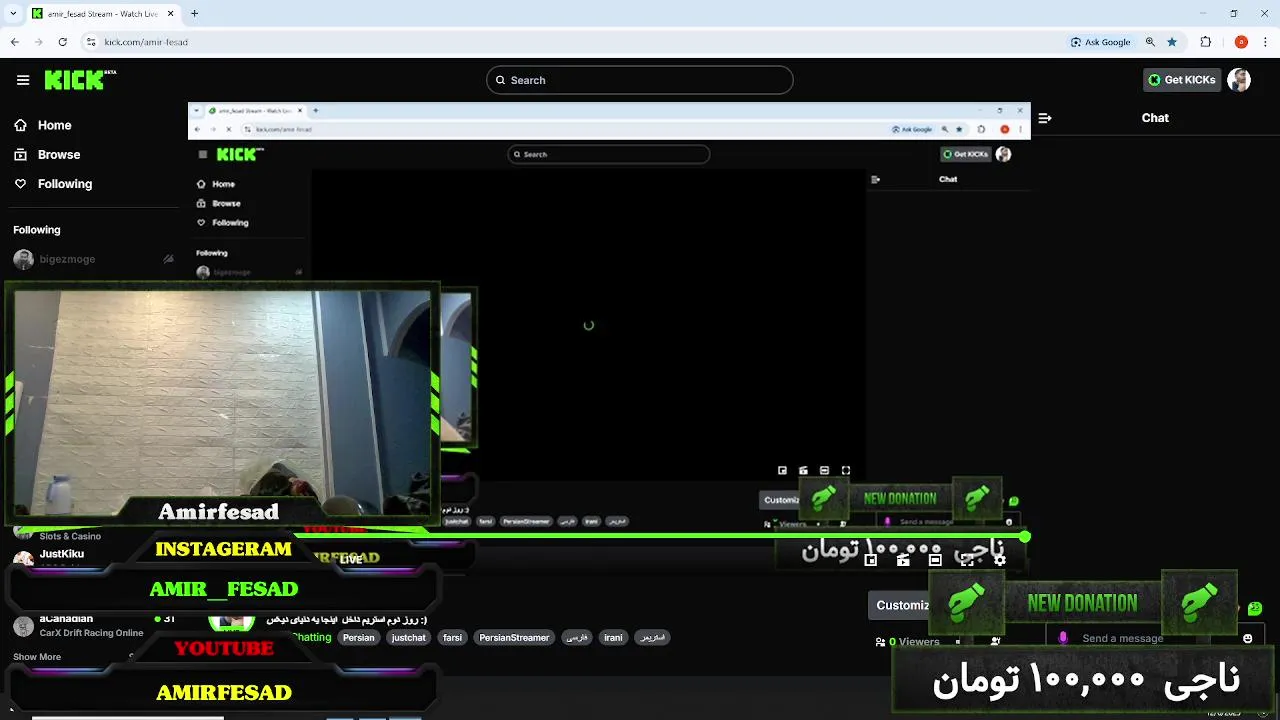The image size is (1280, 720).
Task: Open the Chrome extensions puzzle icon
Action: (x=1206, y=42)
